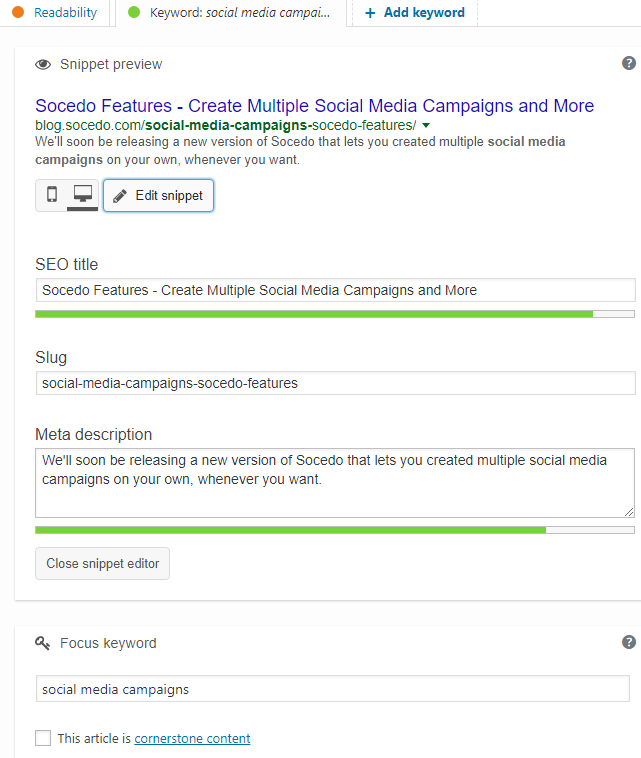Click the Edit snippet button

[159, 195]
